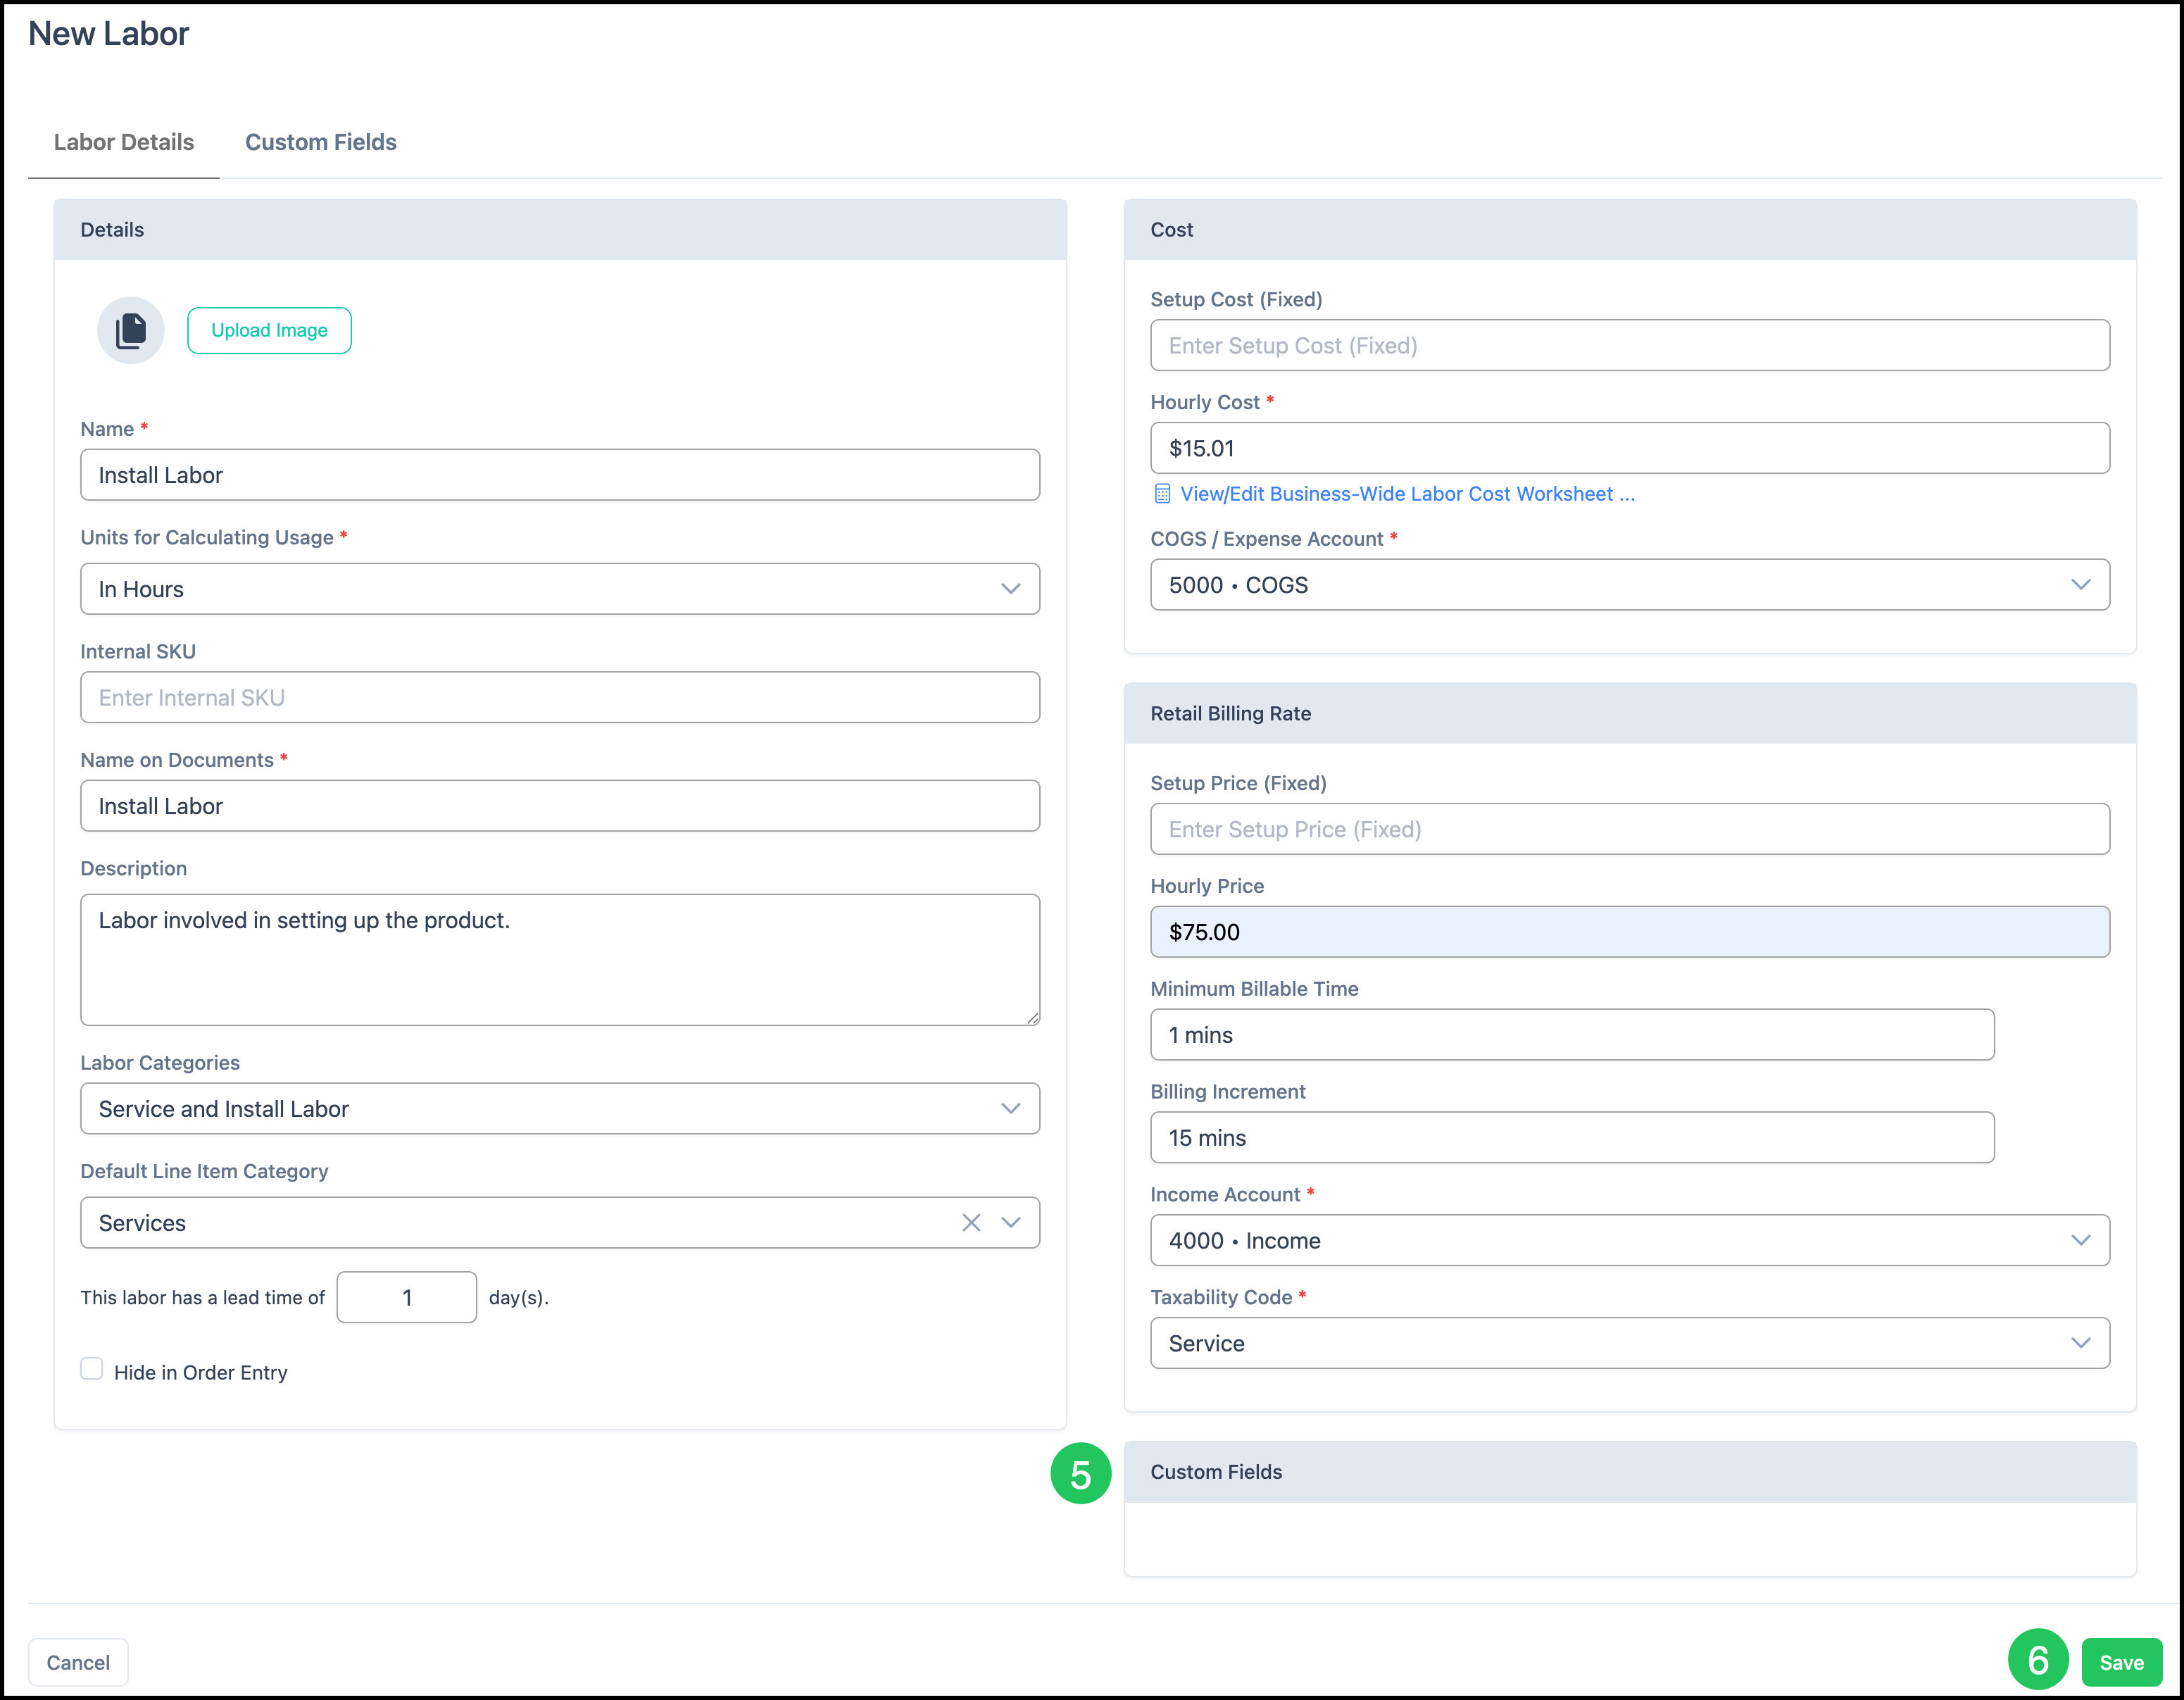
Task: Expand the Labor Categories dropdown
Action: pos(559,1109)
